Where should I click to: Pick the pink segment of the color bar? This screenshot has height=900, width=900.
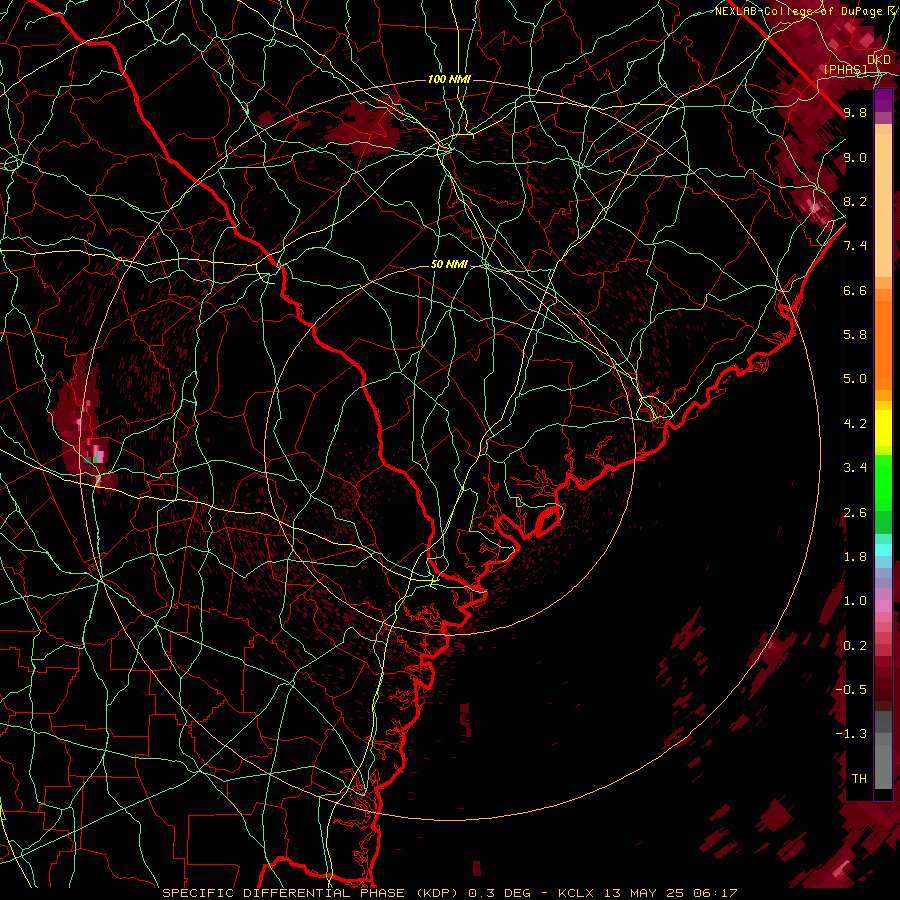tap(883, 606)
